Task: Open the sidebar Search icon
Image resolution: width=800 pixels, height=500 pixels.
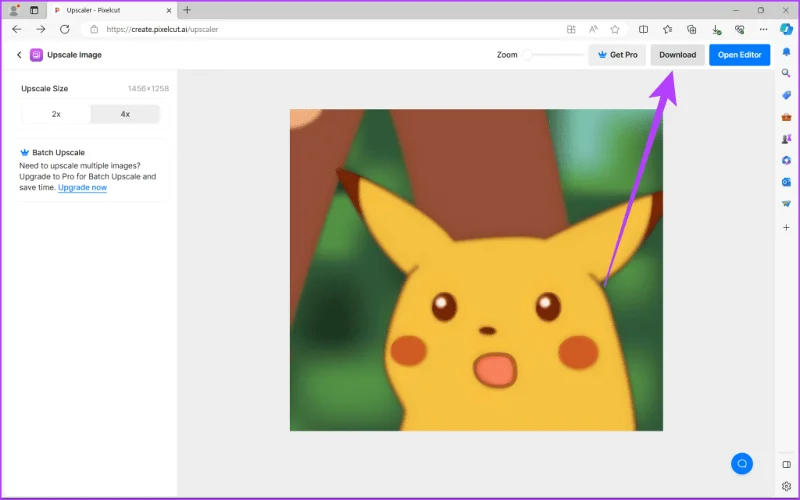Action: click(x=786, y=73)
